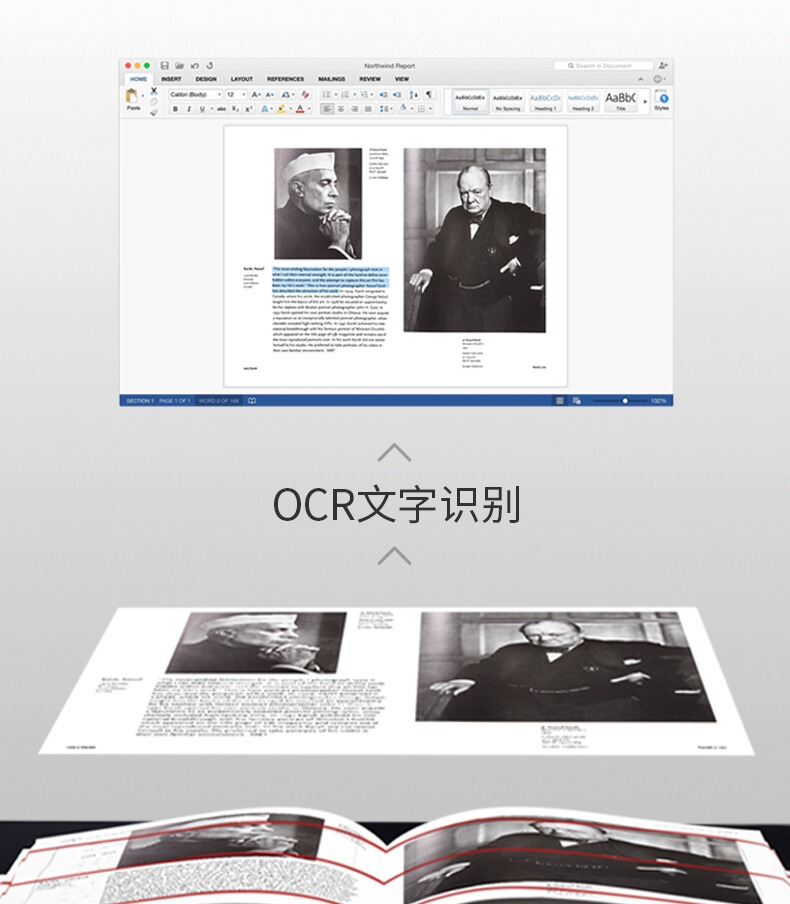This screenshot has height=904, width=790.
Task: Expand the styles gallery arrow
Action: 645,101
